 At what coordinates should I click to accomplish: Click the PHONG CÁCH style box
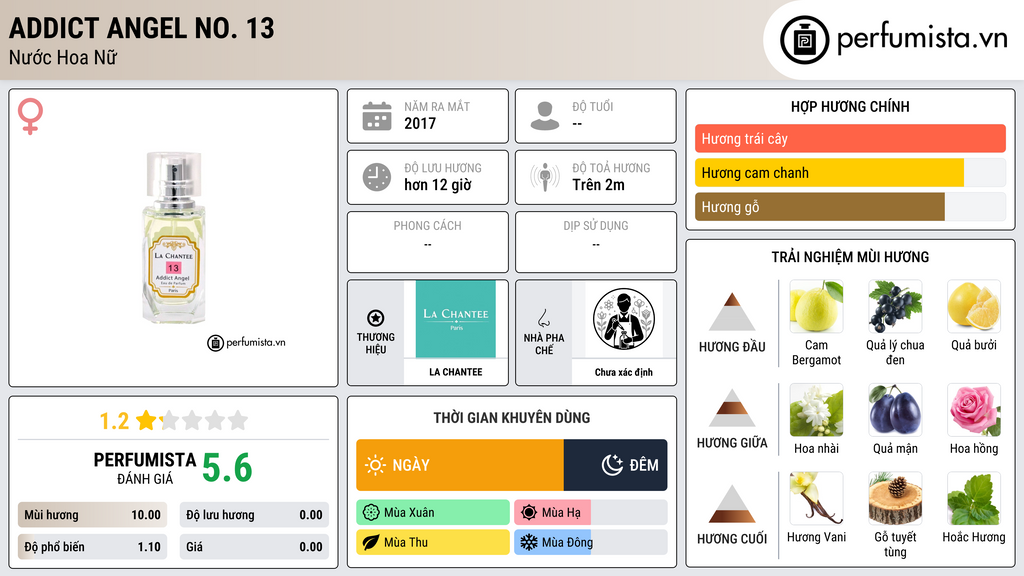click(x=428, y=242)
